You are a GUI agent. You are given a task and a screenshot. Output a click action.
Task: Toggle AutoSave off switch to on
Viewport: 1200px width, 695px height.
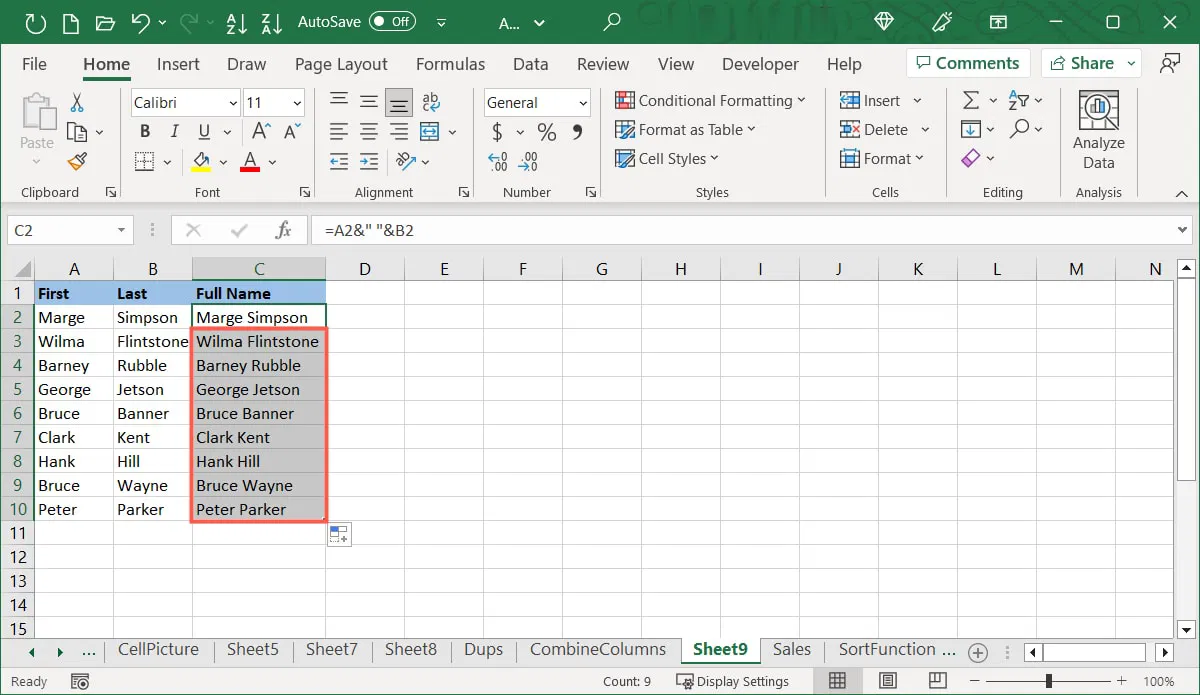[391, 20]
